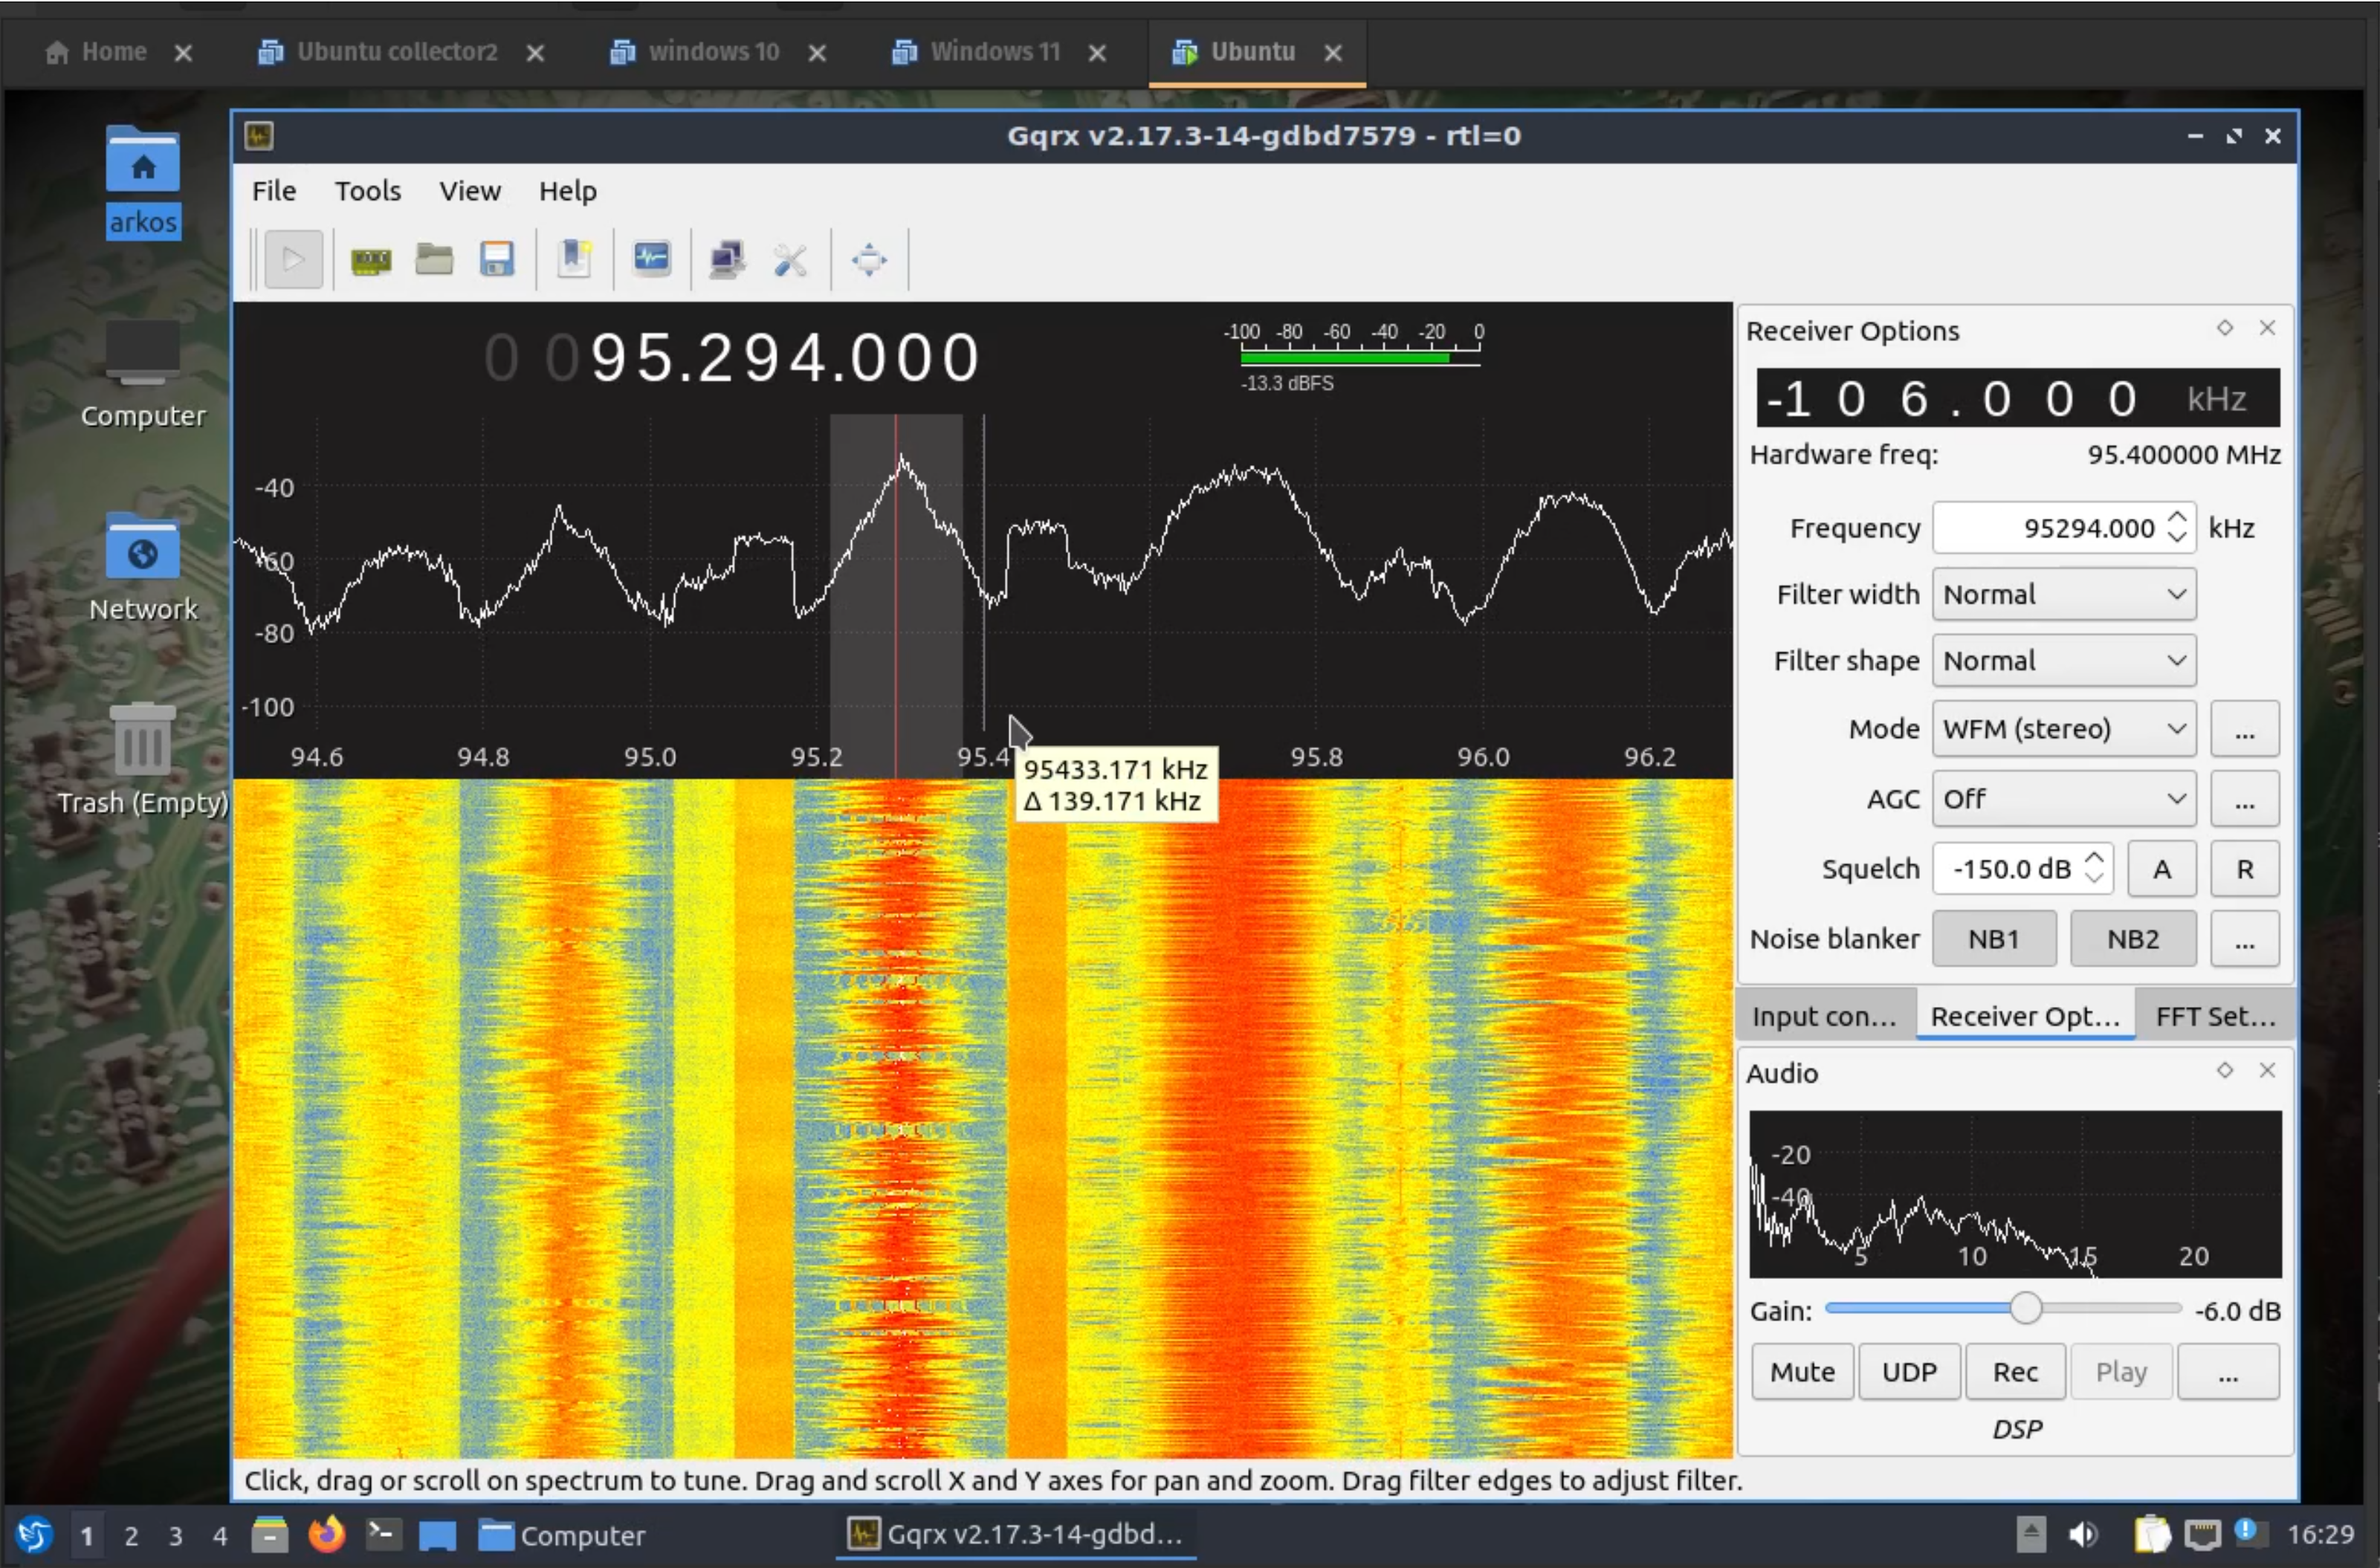This screenshot has width=2380, height=1568.
Task: Click the remote control network icon
Action: (x=727, y=260)
